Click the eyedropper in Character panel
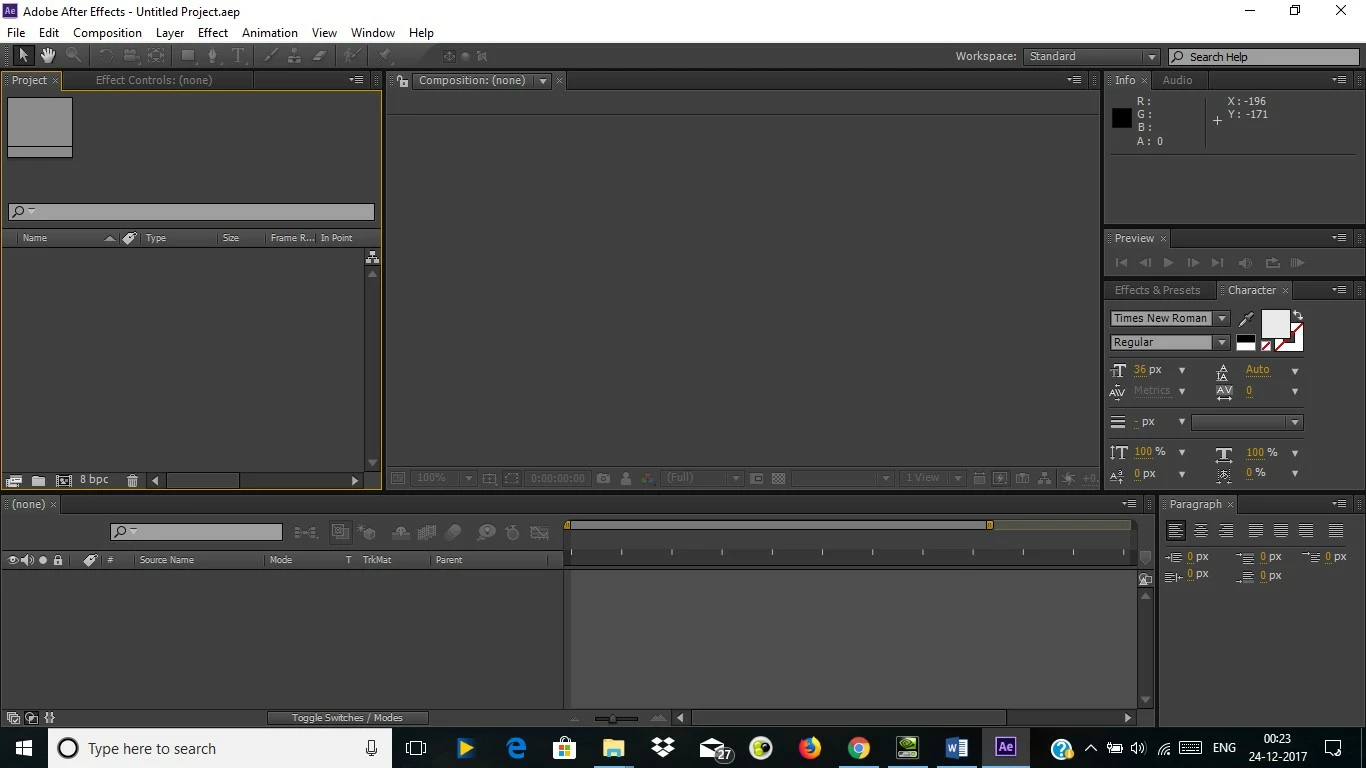 pos(1246,319)
